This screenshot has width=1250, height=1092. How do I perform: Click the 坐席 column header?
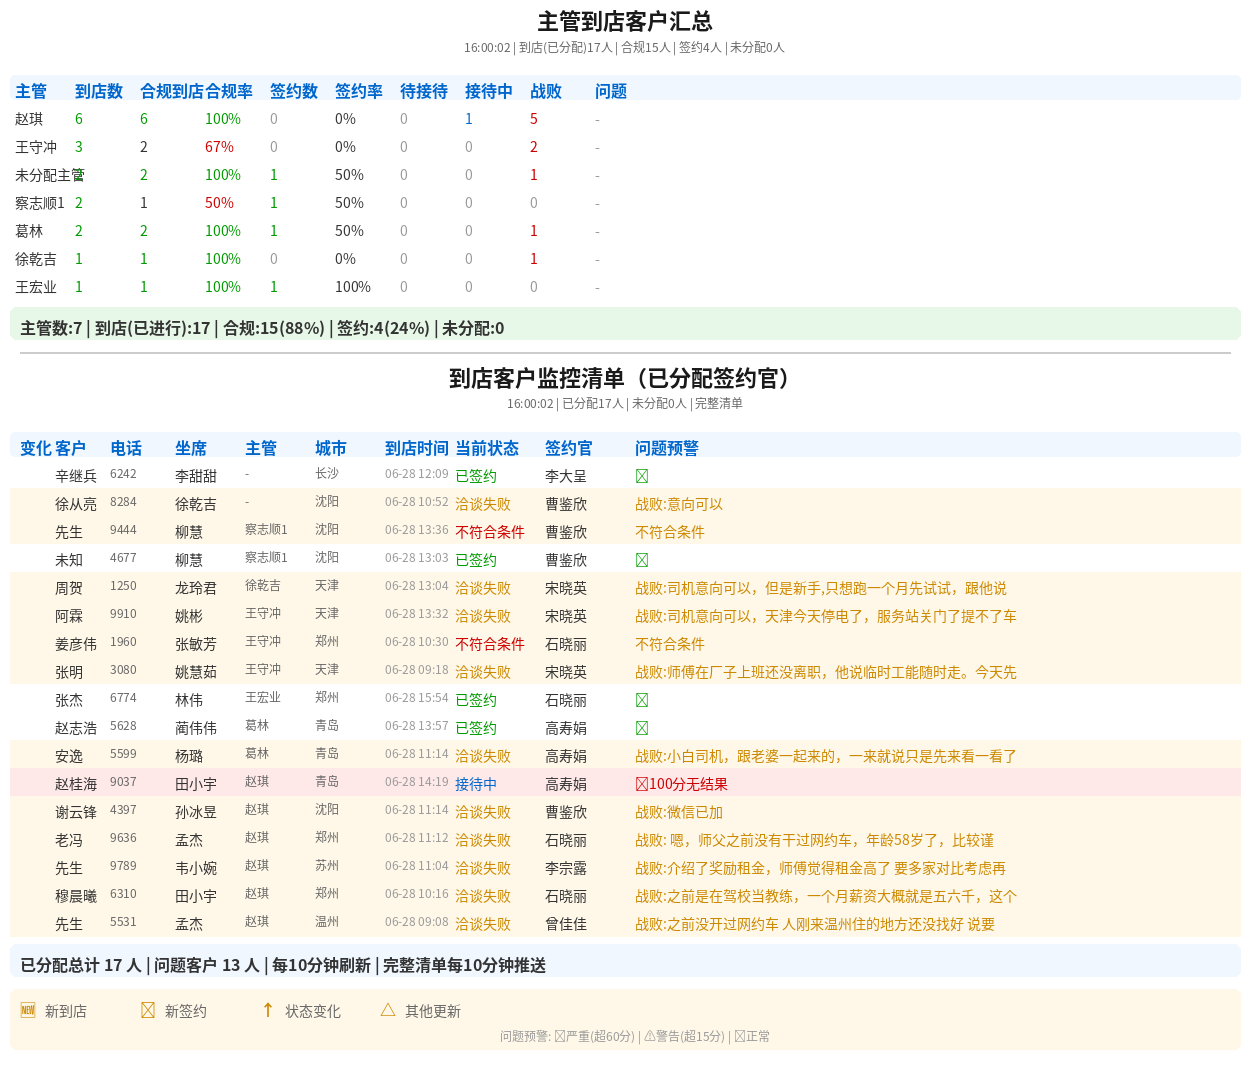[x=191, y=448]
